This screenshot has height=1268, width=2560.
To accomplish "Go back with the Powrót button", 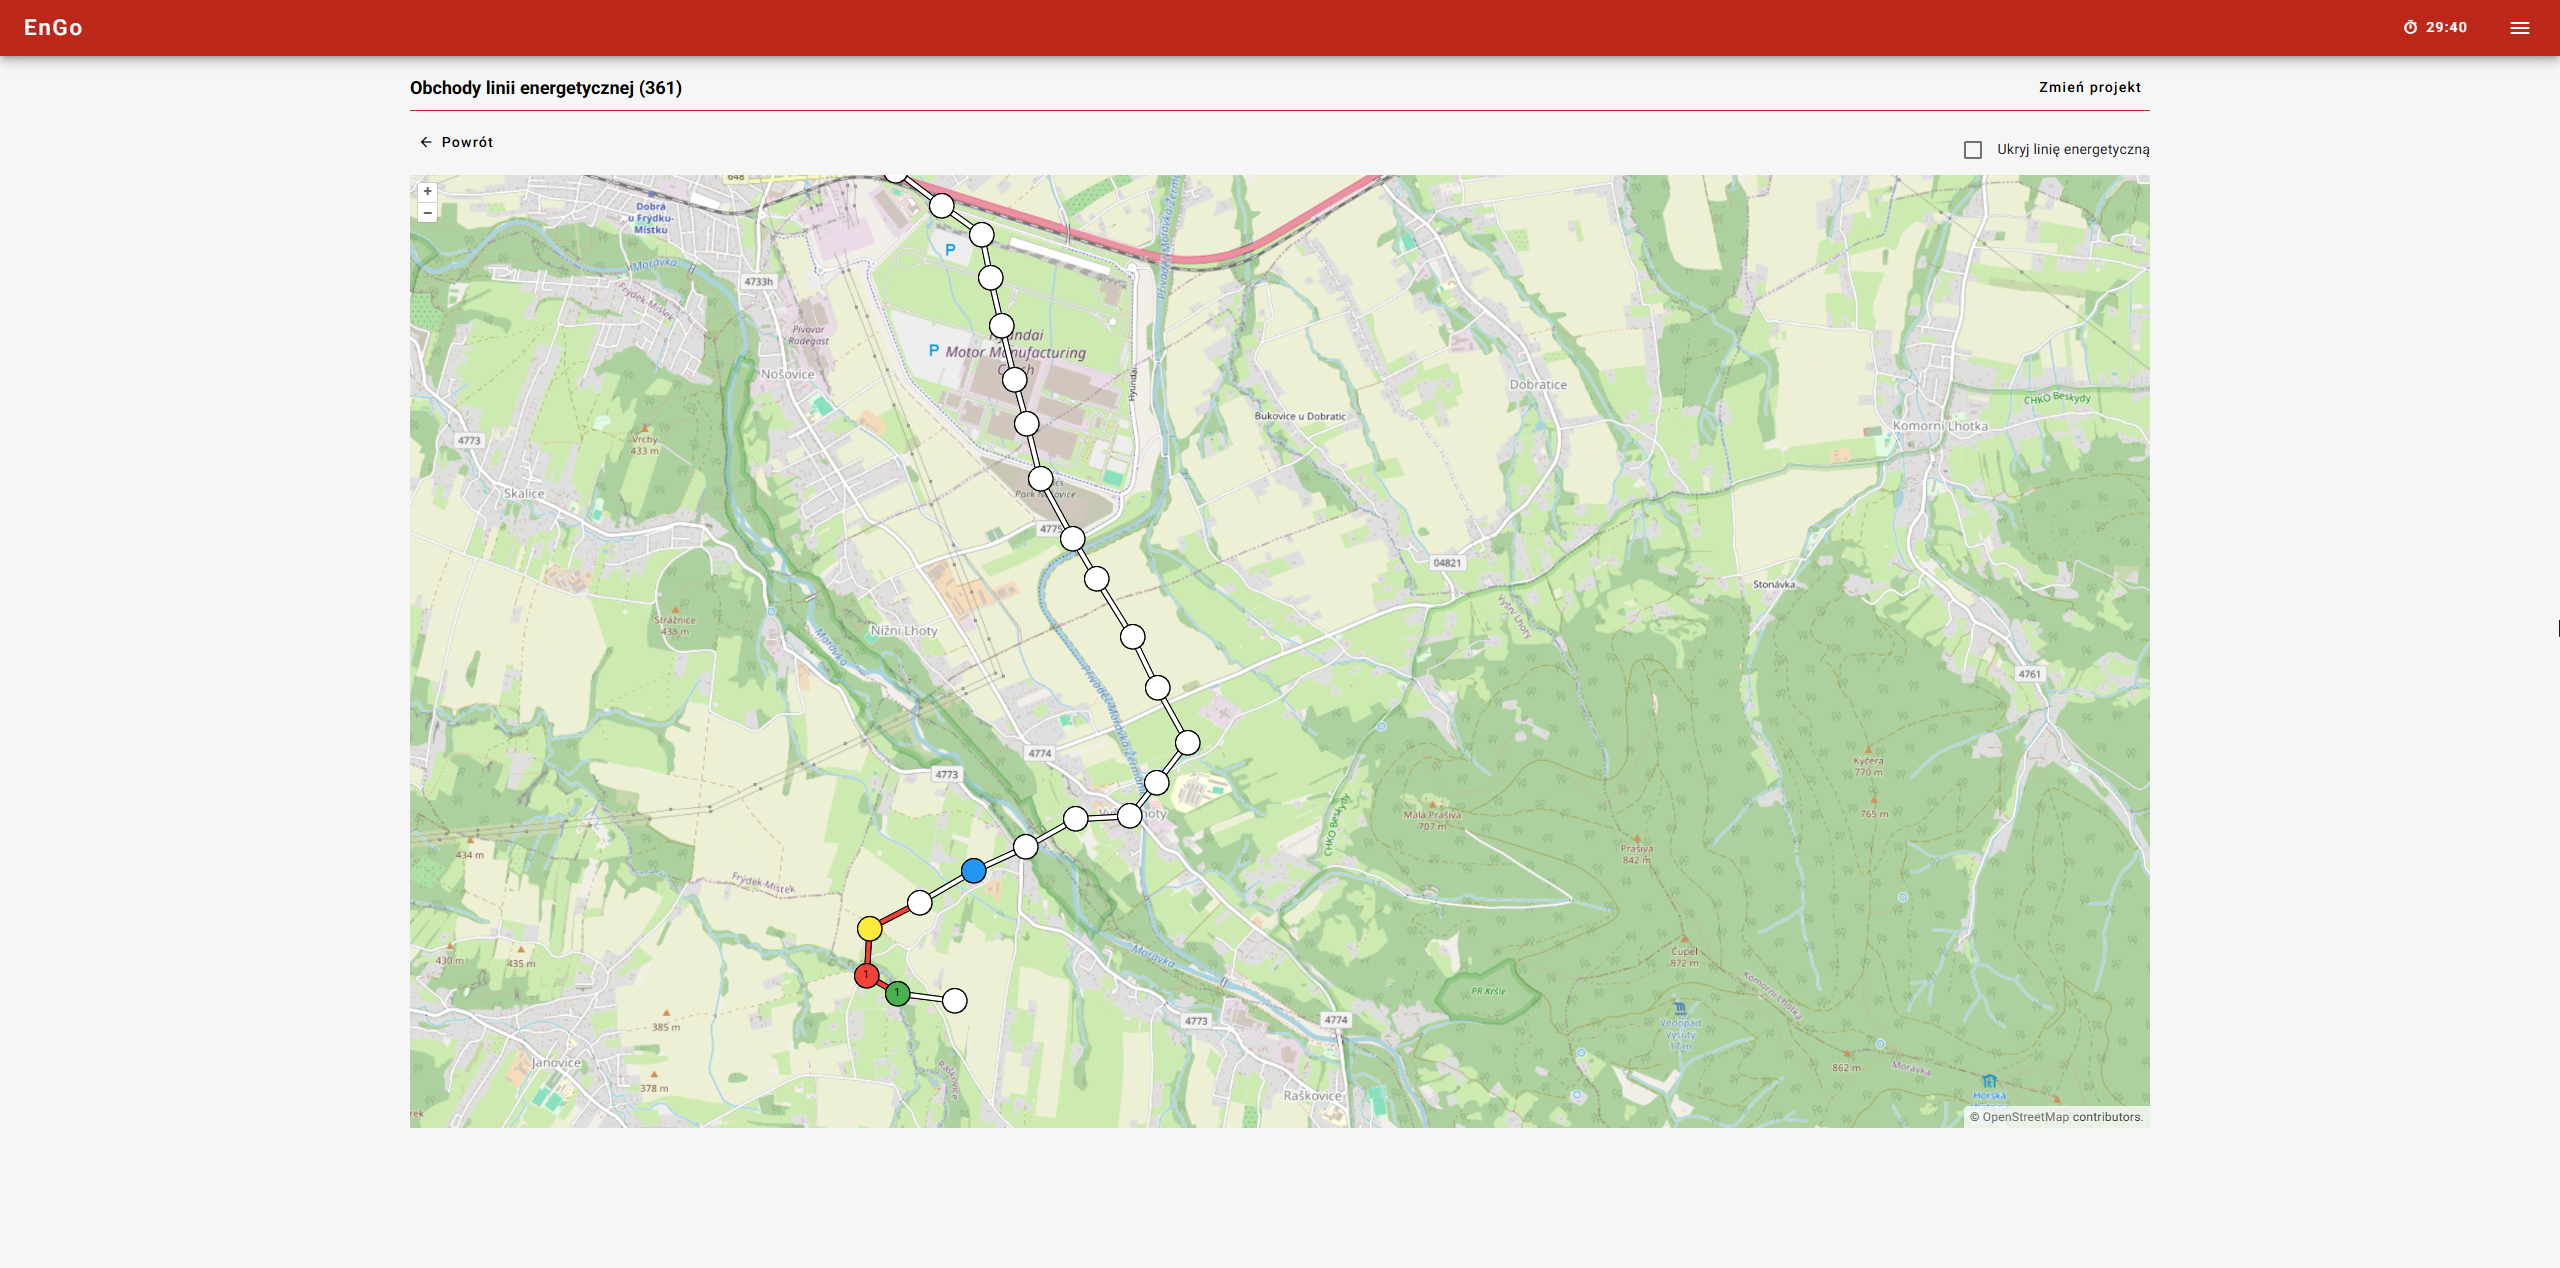I will [467, 142].
